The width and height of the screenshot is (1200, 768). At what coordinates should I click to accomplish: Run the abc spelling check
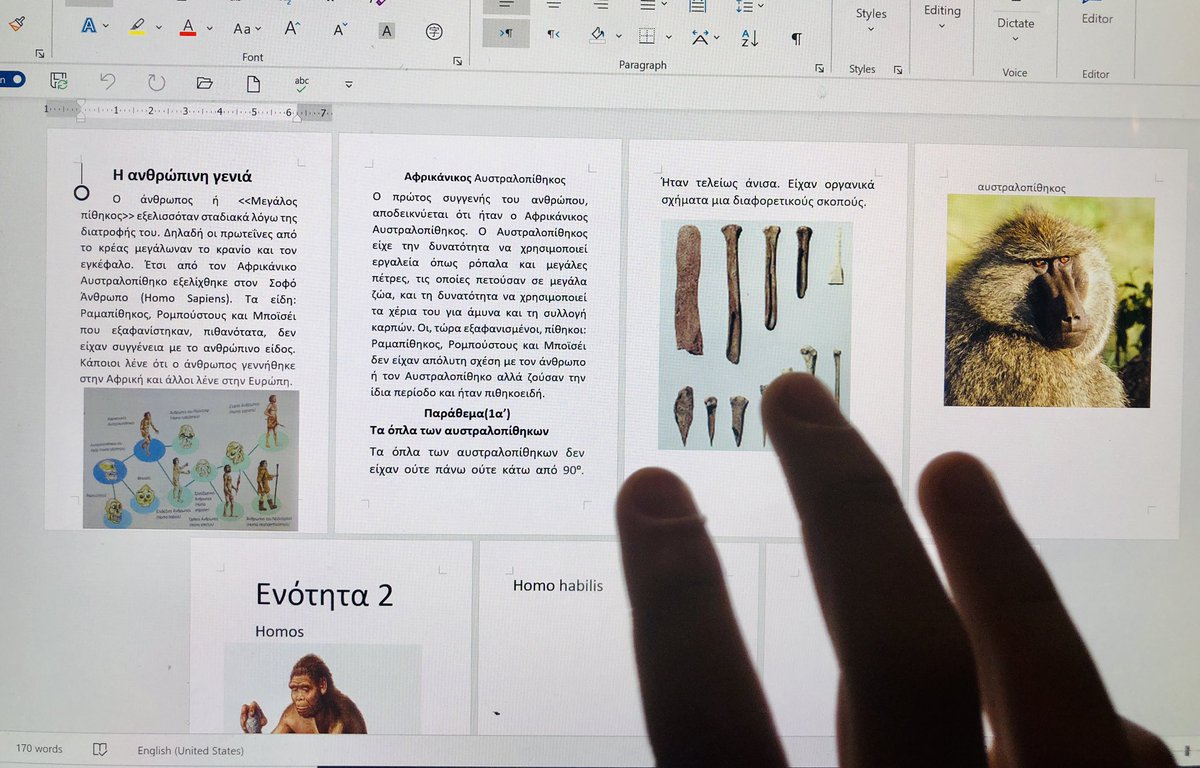(302, 84)
